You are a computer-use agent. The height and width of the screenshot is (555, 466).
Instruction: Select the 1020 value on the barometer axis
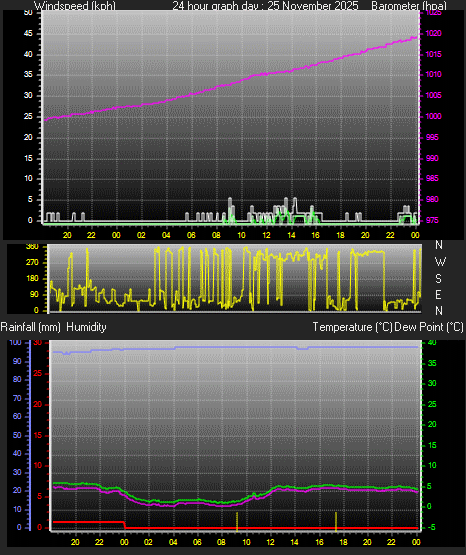click(433, 33)
